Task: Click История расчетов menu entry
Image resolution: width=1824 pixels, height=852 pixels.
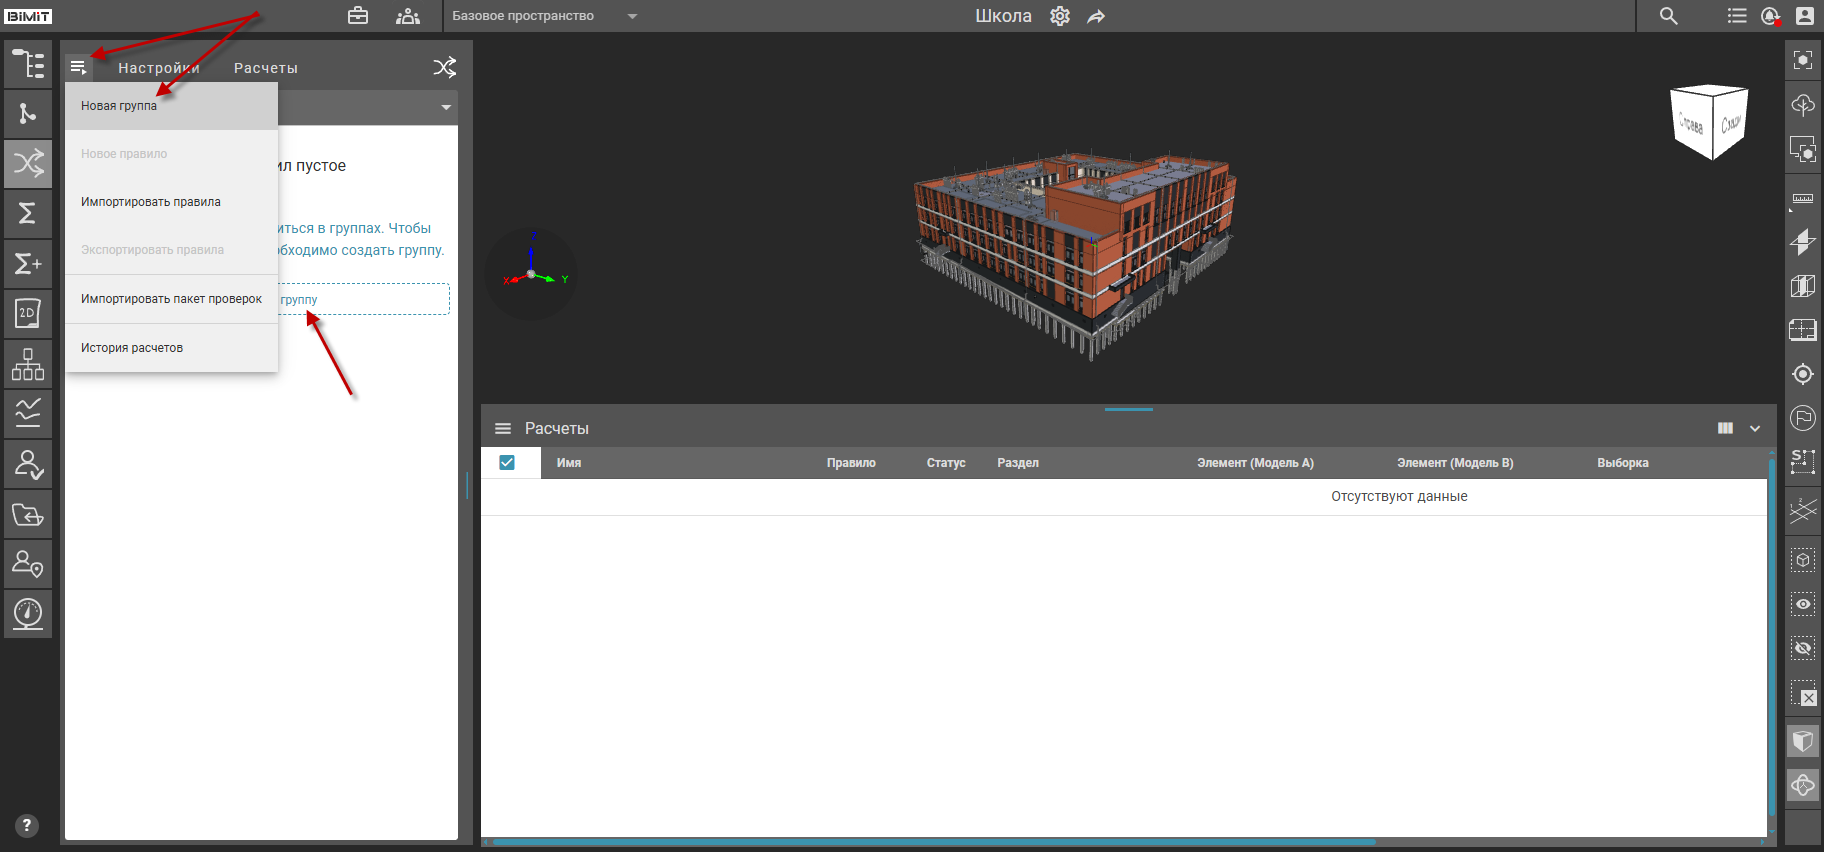Action: tap(132, 348)
